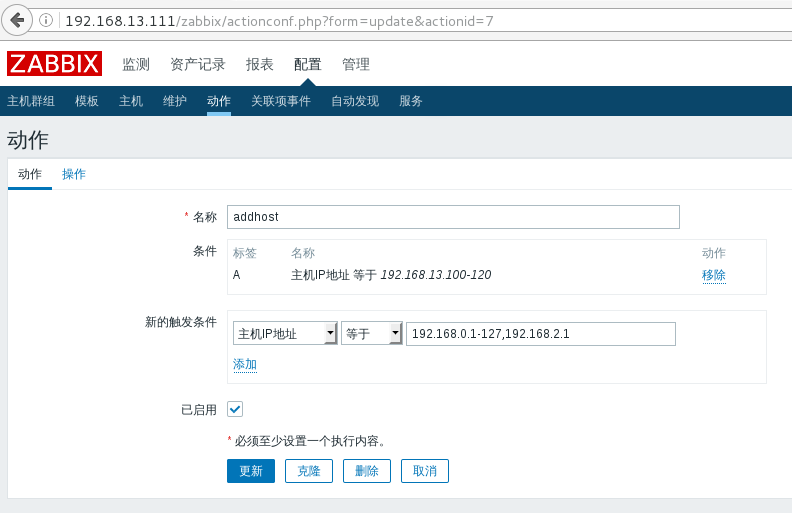The width and height of the screenshot is (792, 513).
Task: Go to 自动发现 submenu
Action: point(355,101)
